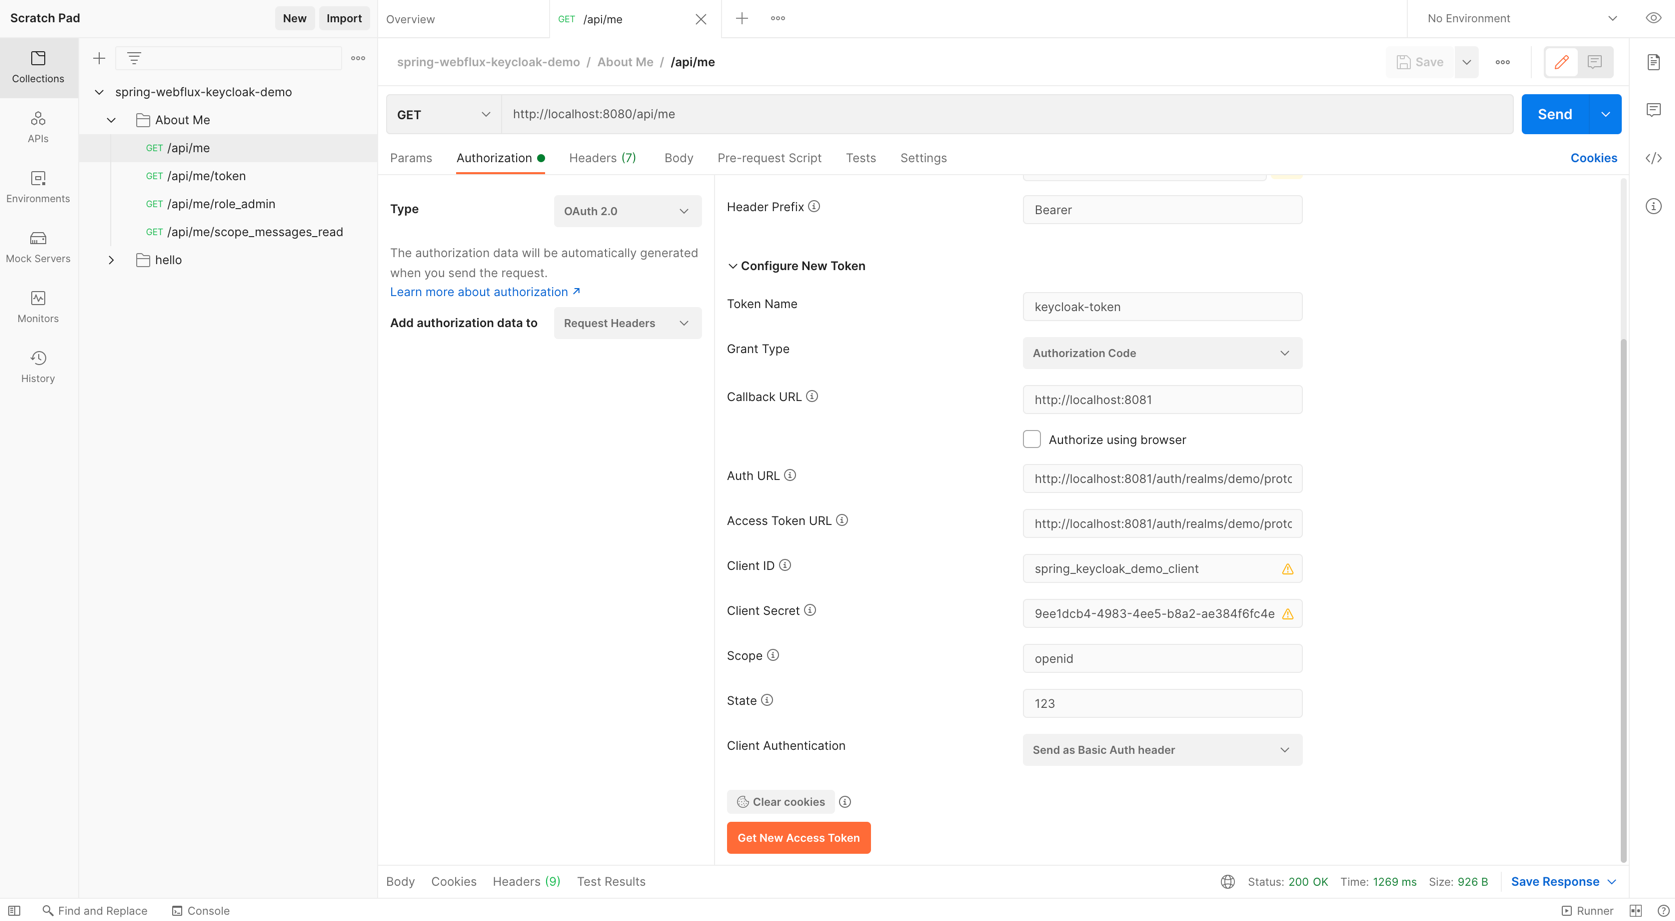Click Get New Access Token
The image size is (1675, 921).
click(x=799, y=838)
